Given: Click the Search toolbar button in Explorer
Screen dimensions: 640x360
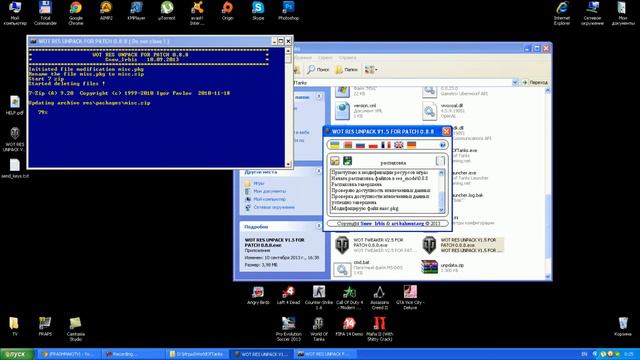Looking at the screenshot, I should (x=318, y=70).
